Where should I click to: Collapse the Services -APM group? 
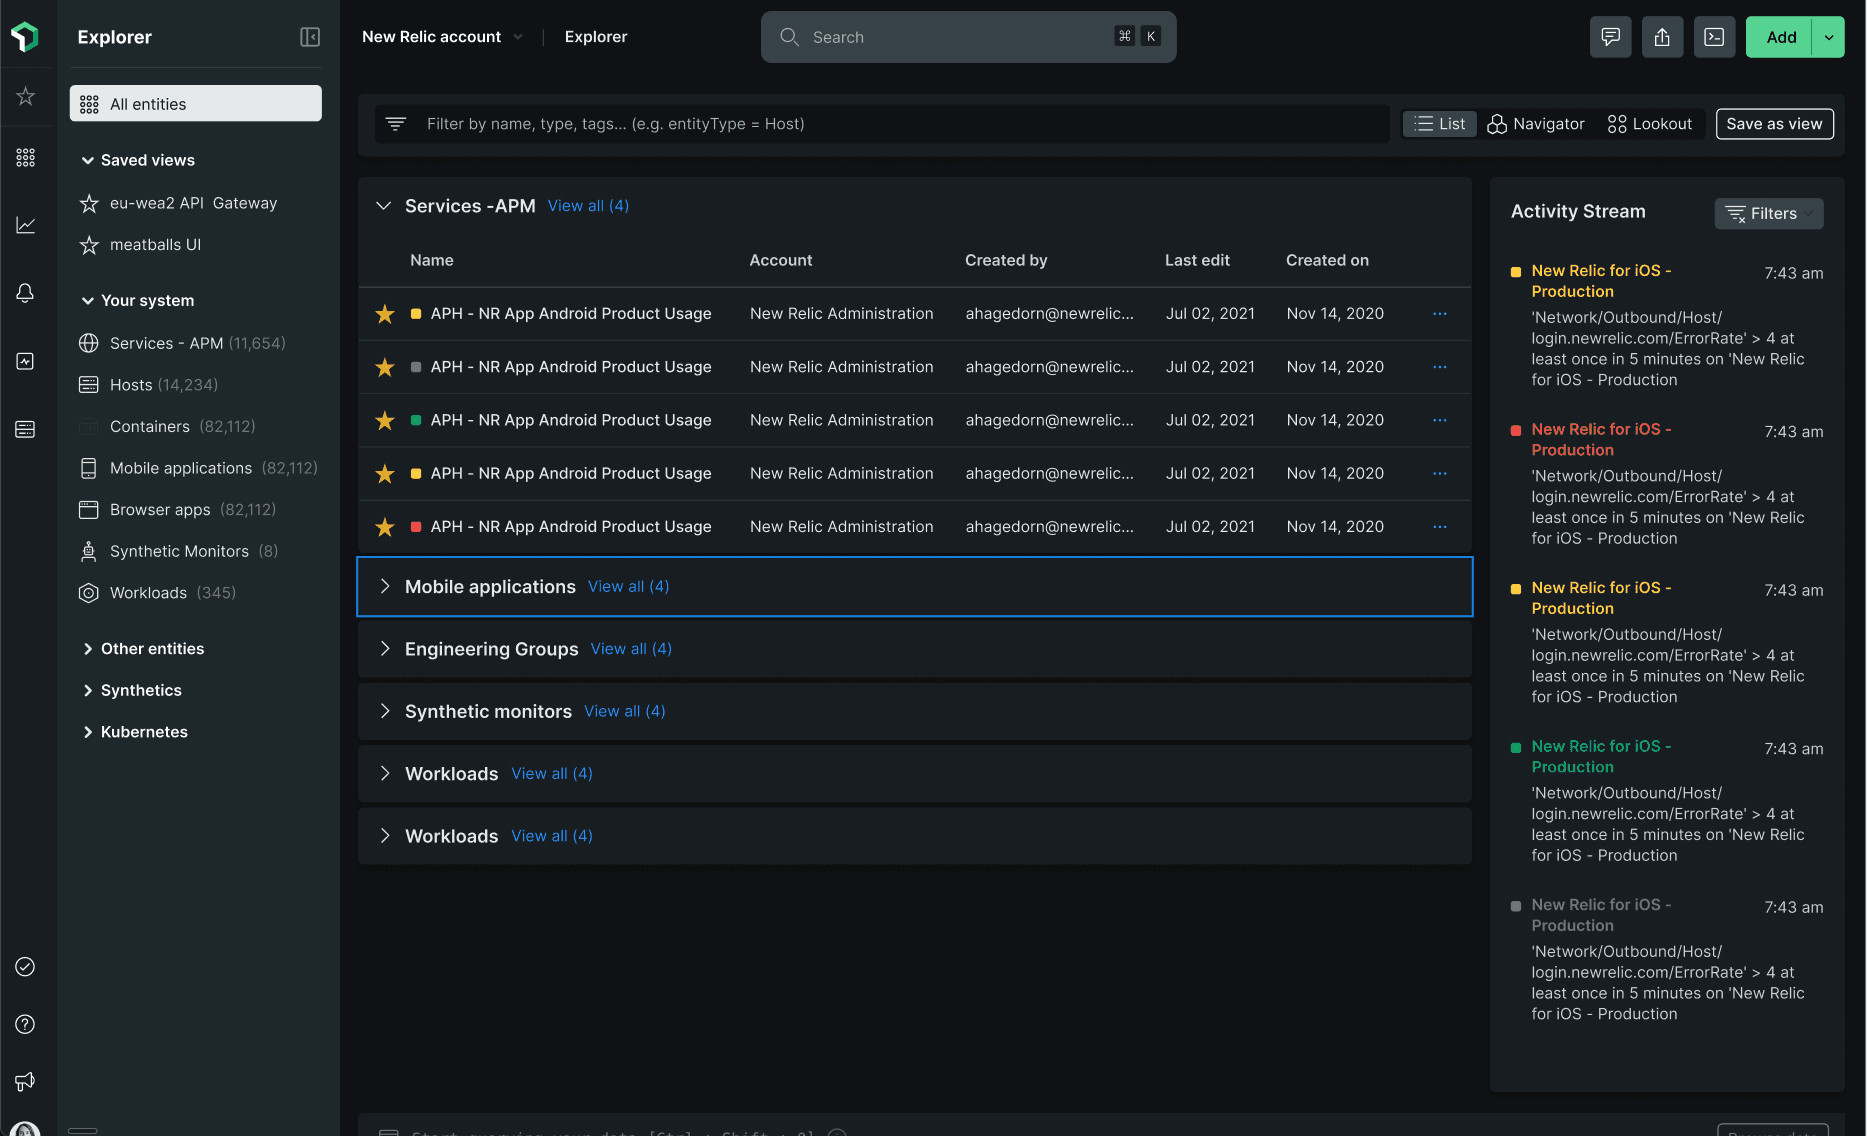[383, 206]
